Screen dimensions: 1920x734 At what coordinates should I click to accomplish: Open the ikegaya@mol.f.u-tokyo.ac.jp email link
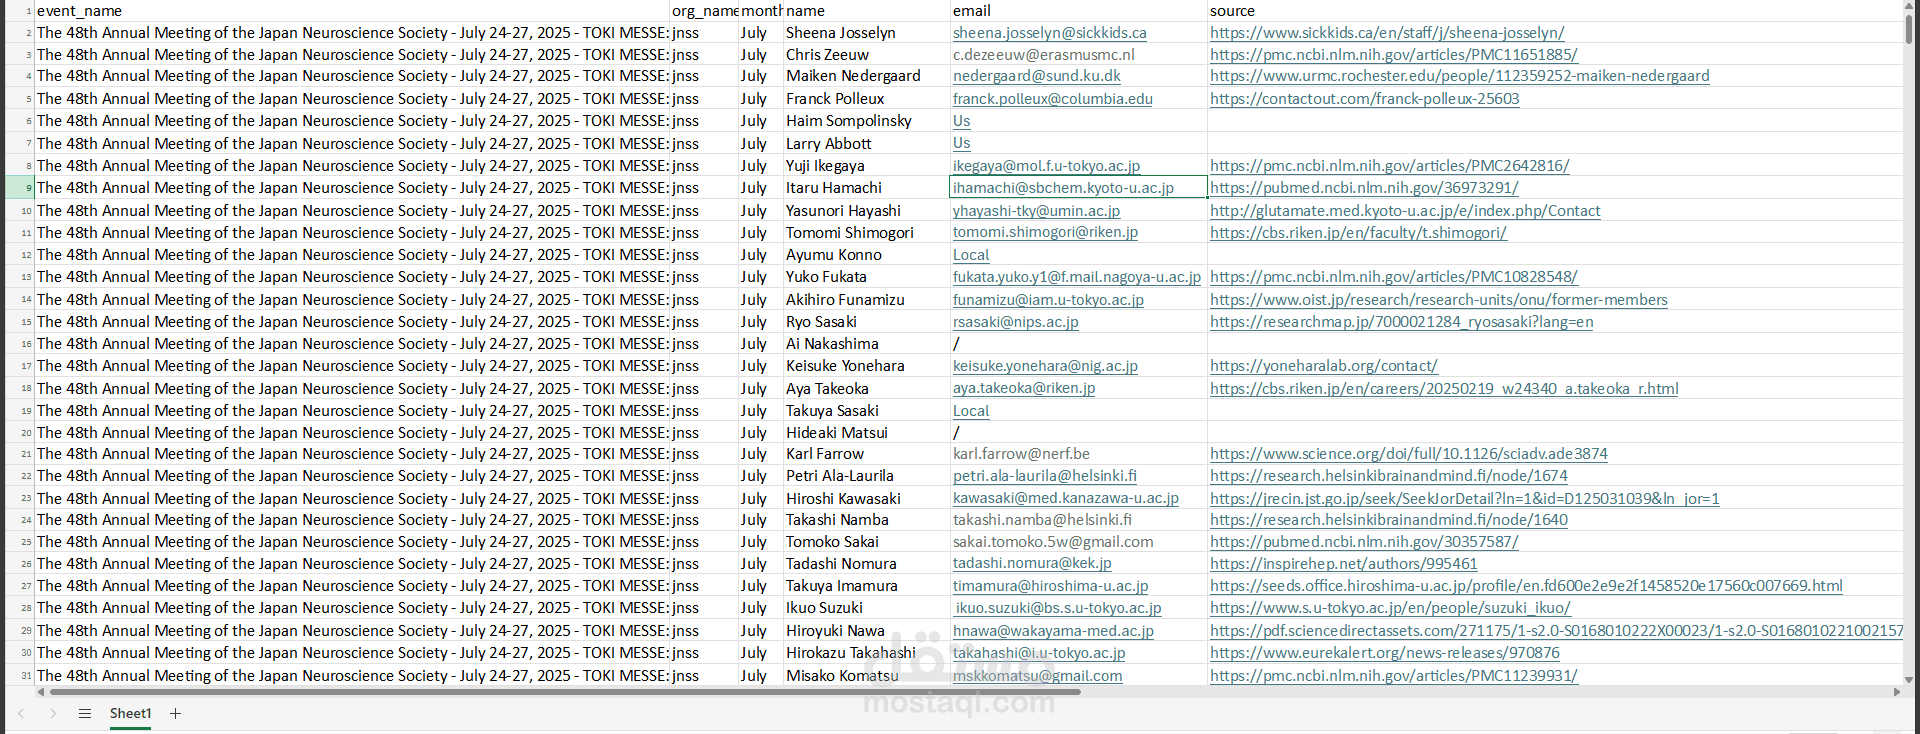click(1046, 166)
